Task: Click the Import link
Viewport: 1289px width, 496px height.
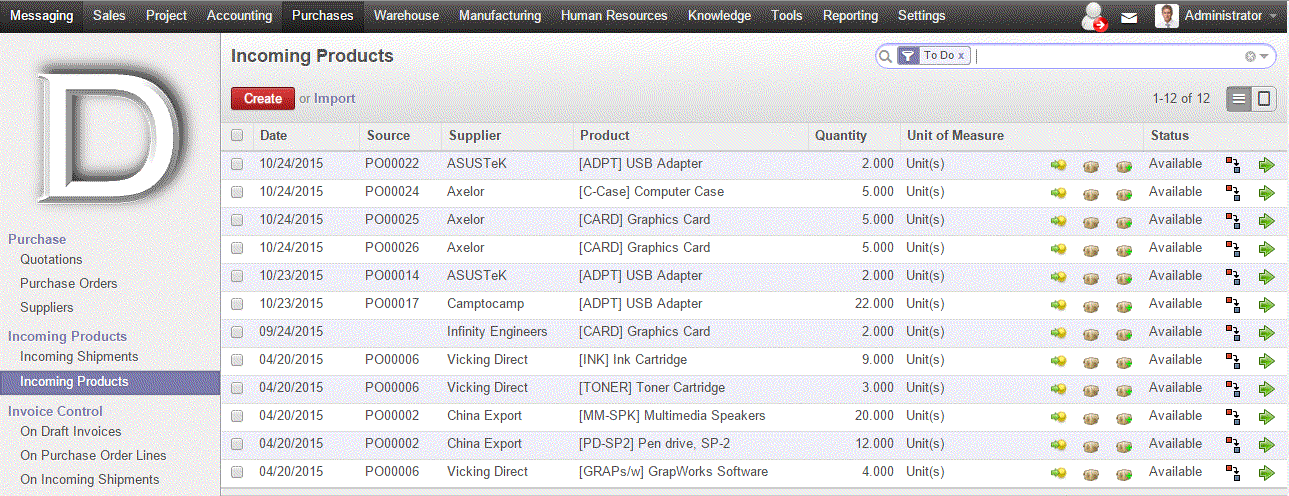Action: tap(335, 98)
